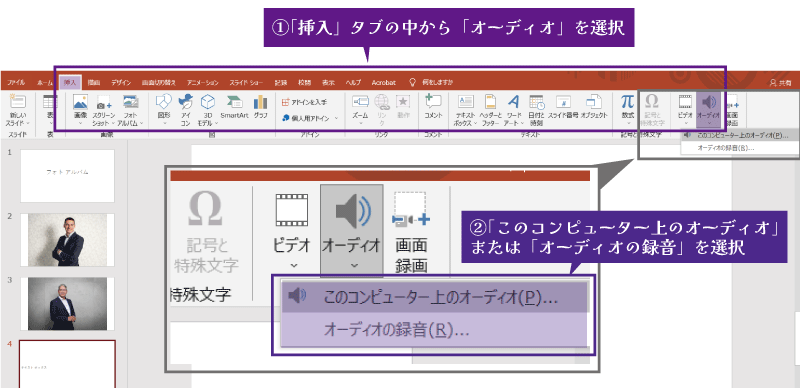800x388 pixels.
Task: Open the デザイン tab
Action: (121, 82)
